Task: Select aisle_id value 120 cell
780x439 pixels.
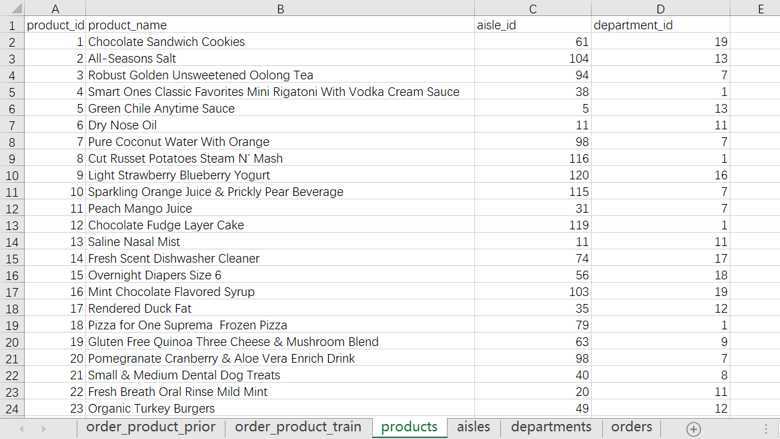Action: pos(533,175)
